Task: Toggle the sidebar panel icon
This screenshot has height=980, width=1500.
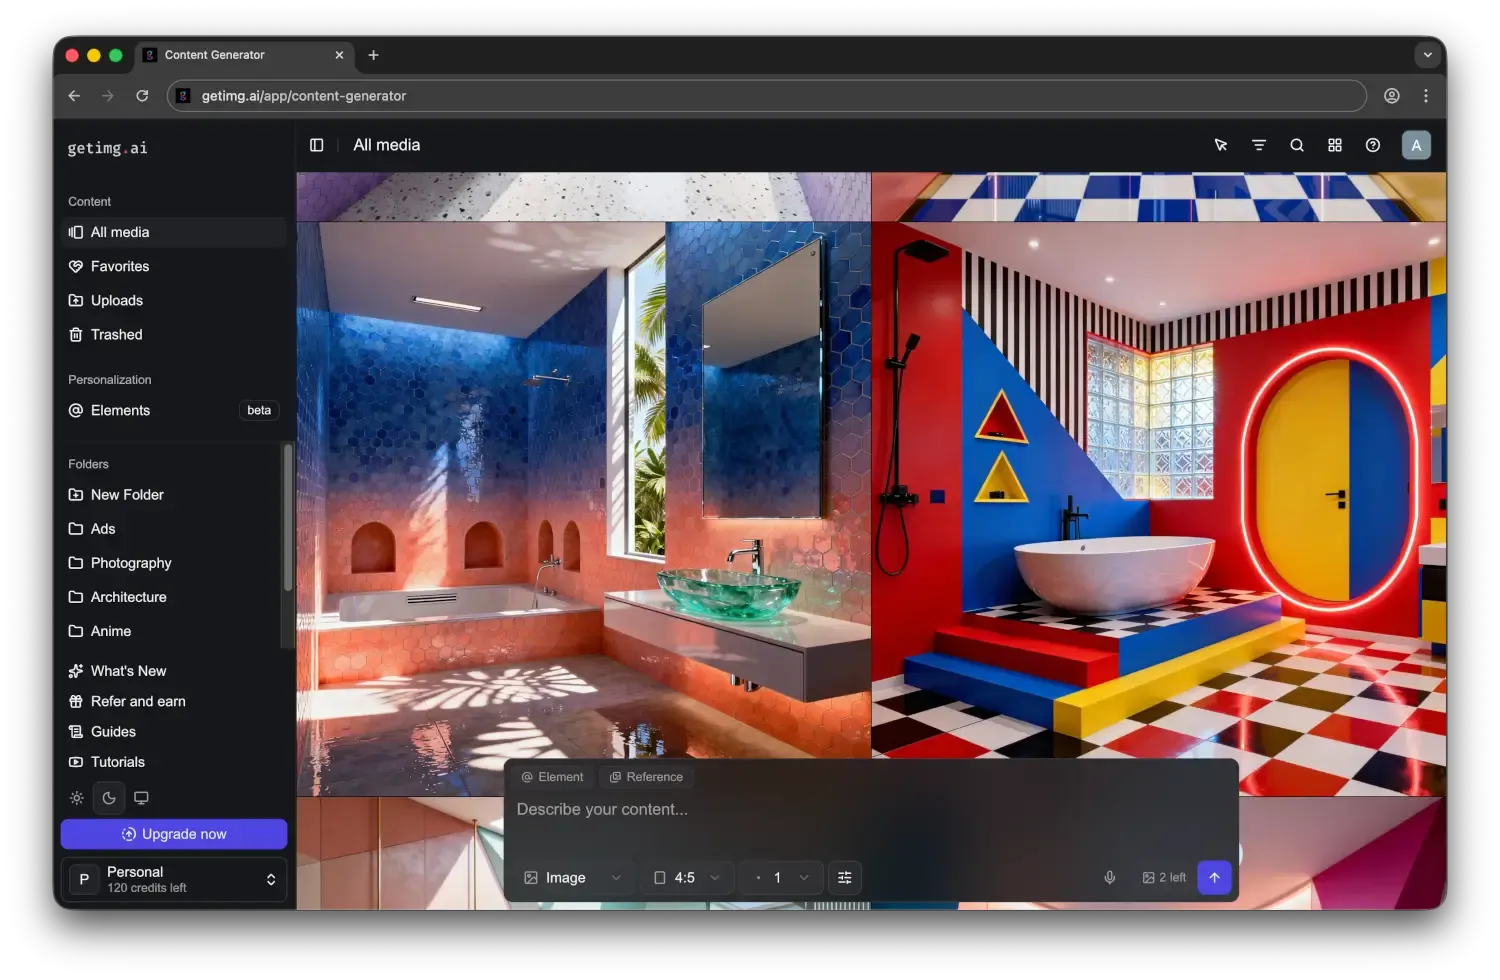Action: pos(317,145)
